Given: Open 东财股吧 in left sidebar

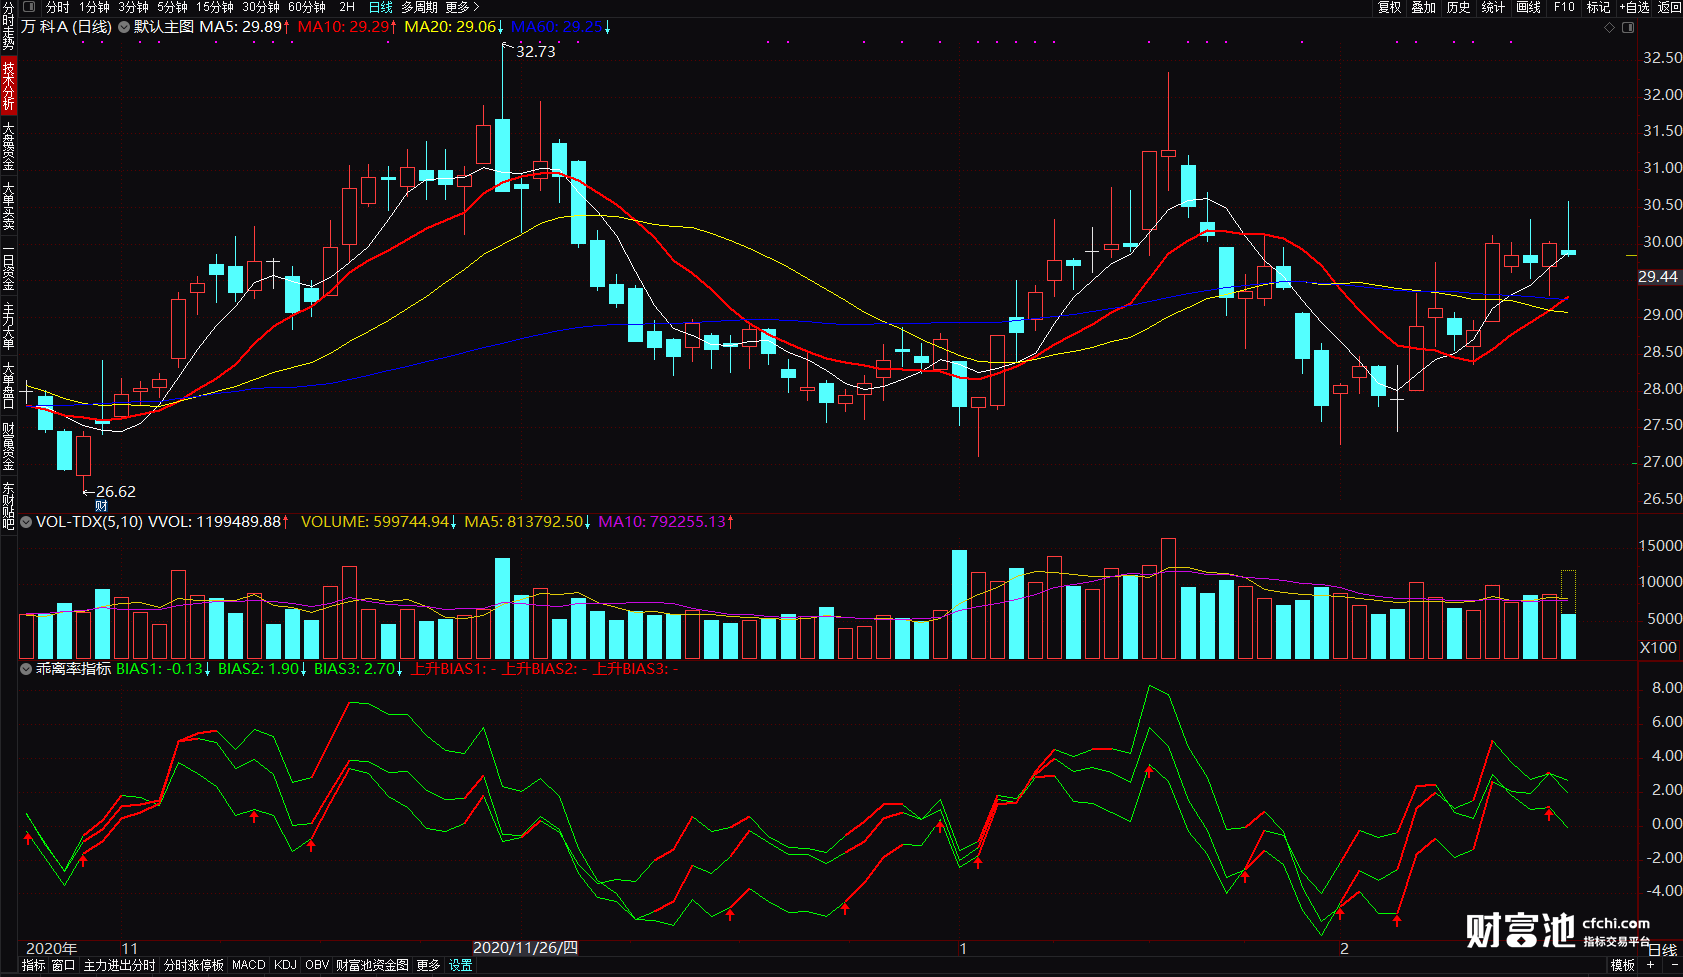Looking at the screenshot, I should pyautogui.click(x=8, y=506).
